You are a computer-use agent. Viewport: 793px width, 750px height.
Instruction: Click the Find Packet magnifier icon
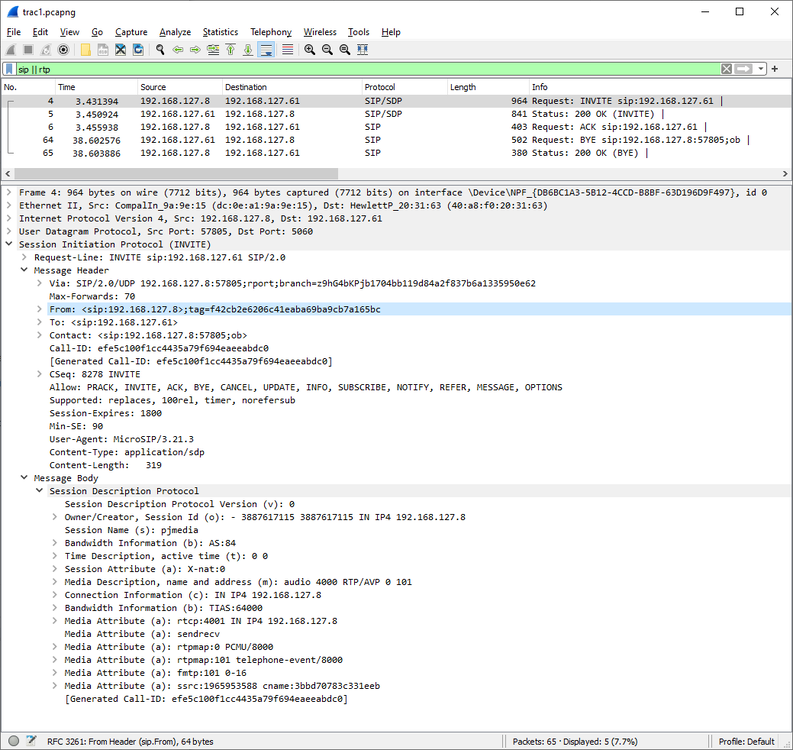click(160, 49)
